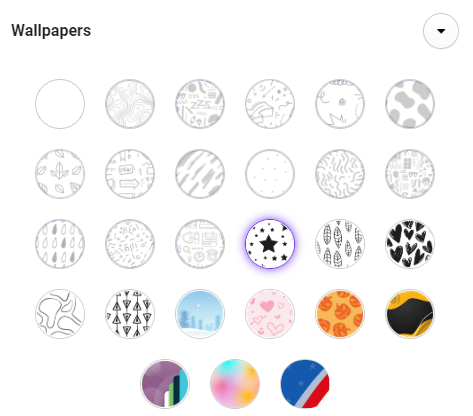This screenshot has width=473, height=416.
Task: Select the black and yellow wave wallpaper
Action: coord(410,314)
